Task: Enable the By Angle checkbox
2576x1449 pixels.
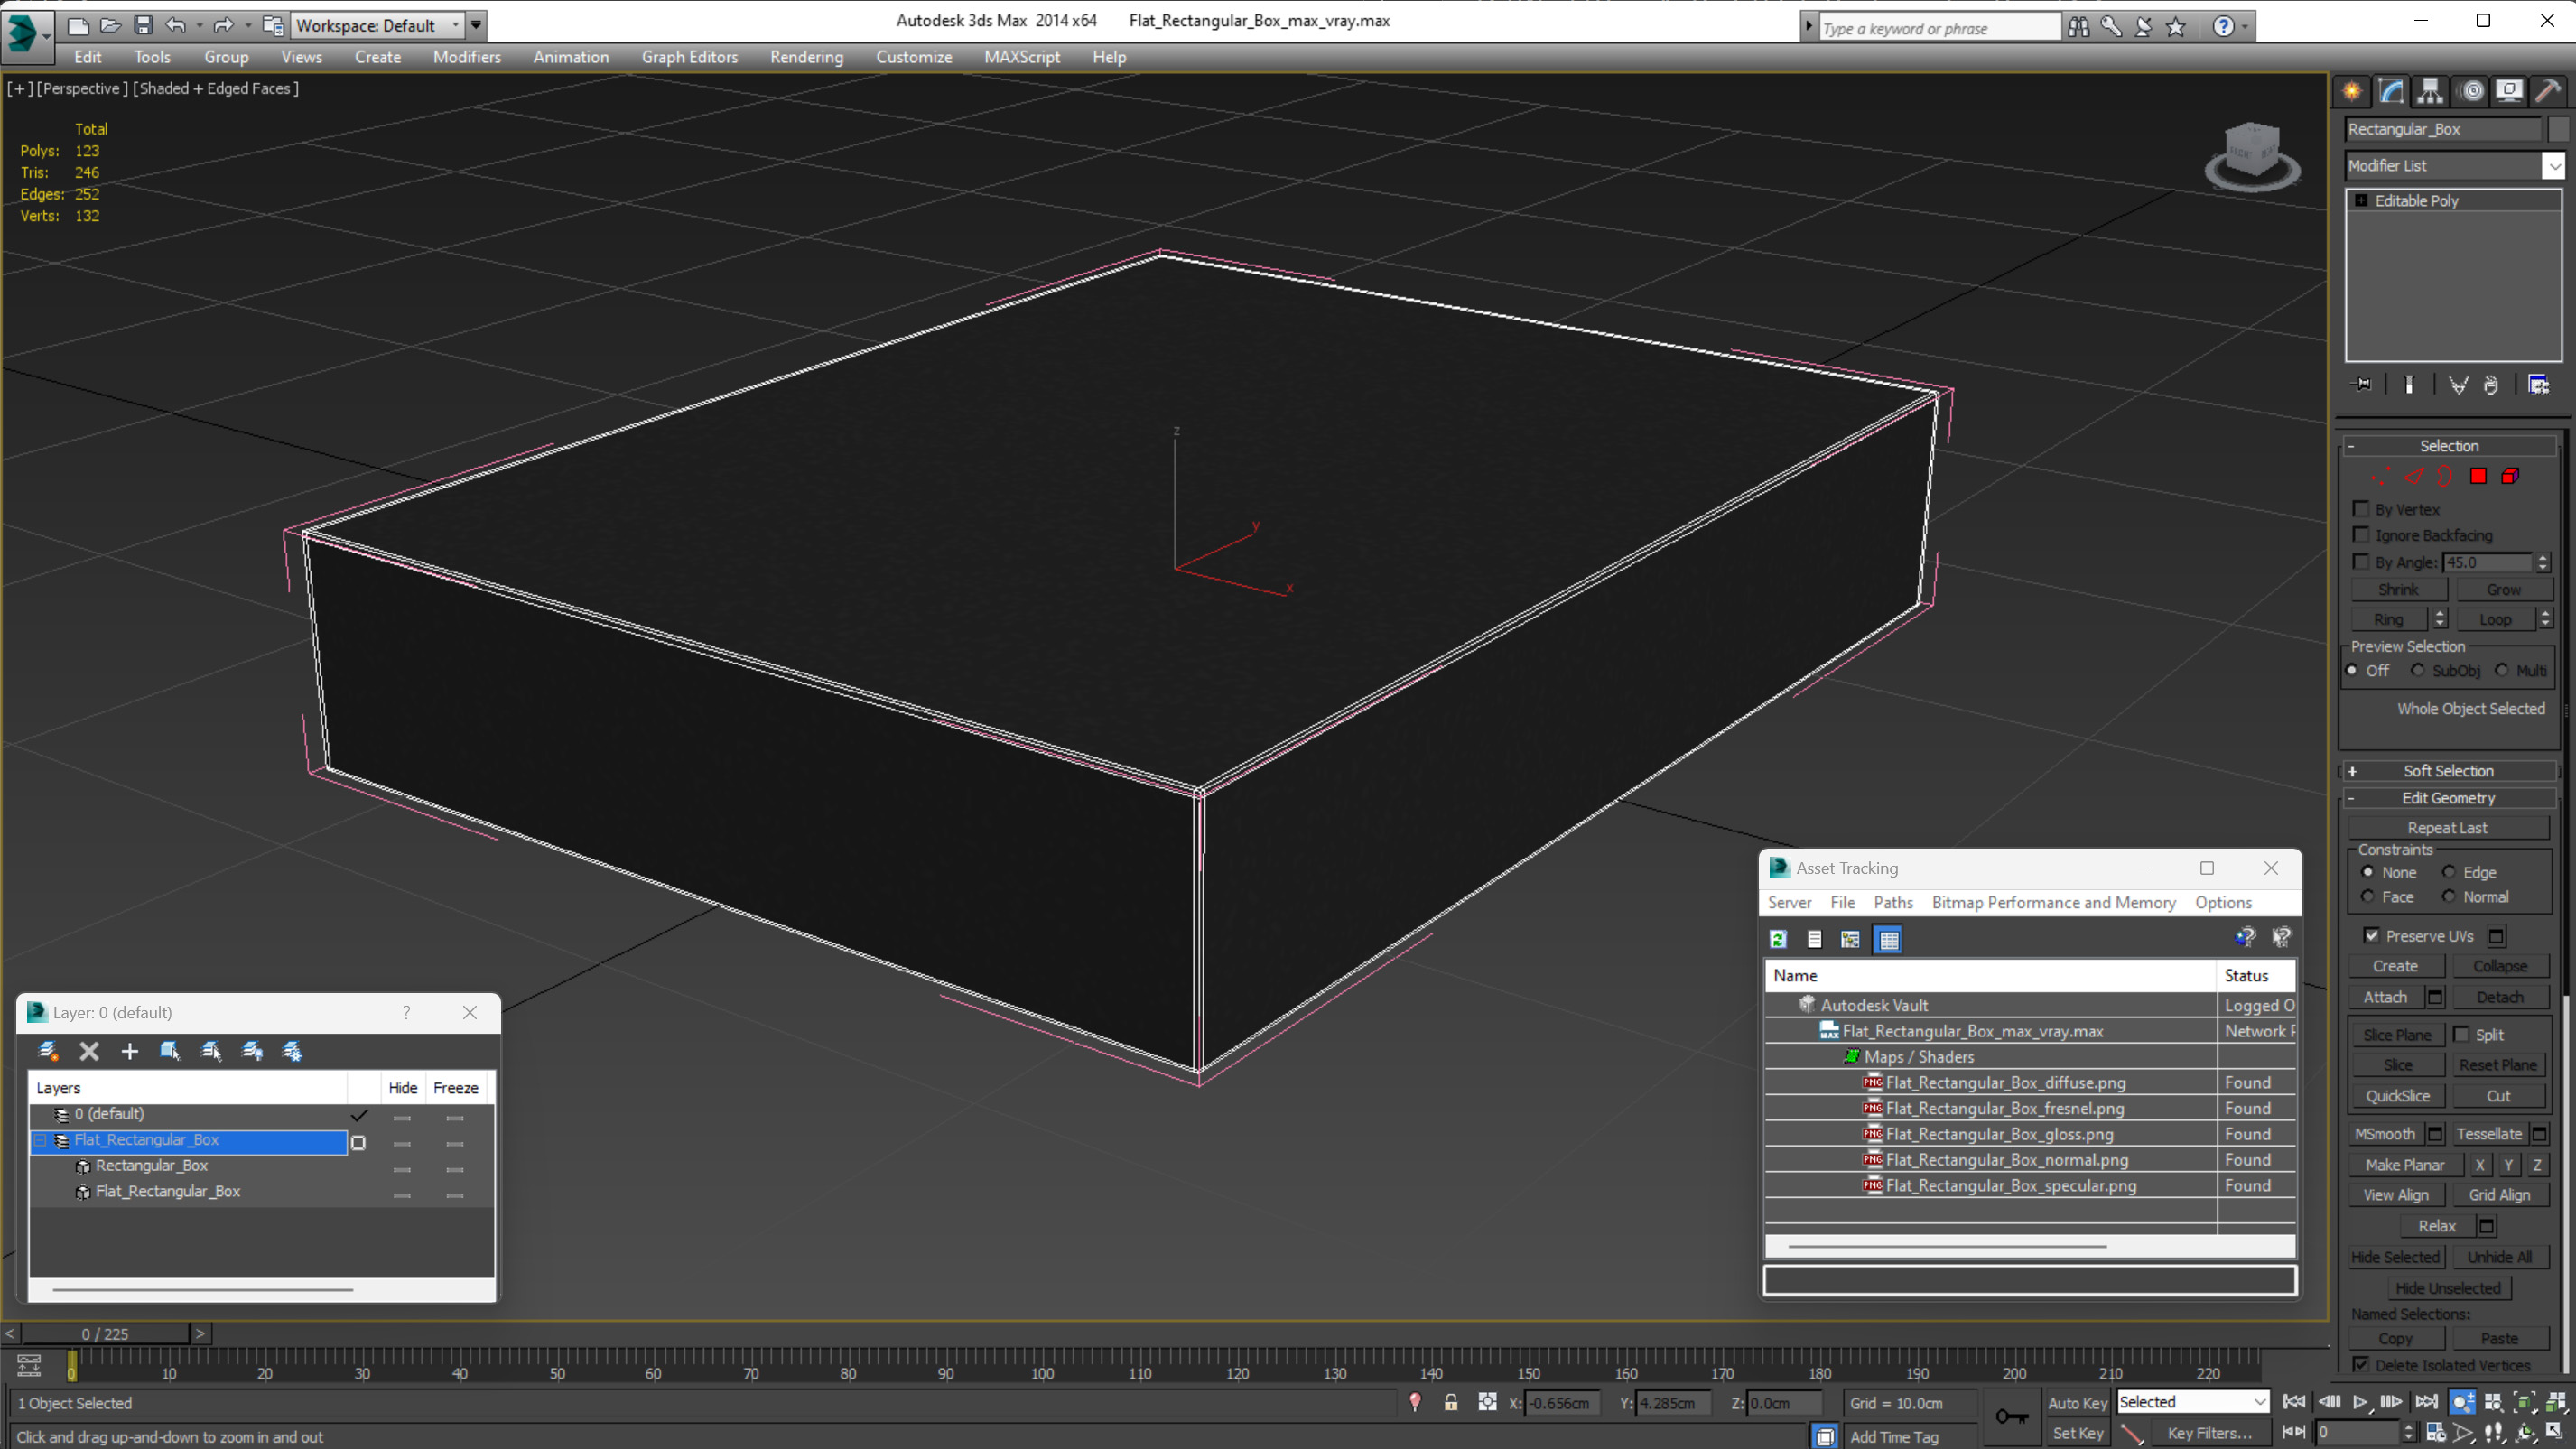Action: coord(2361,562)
